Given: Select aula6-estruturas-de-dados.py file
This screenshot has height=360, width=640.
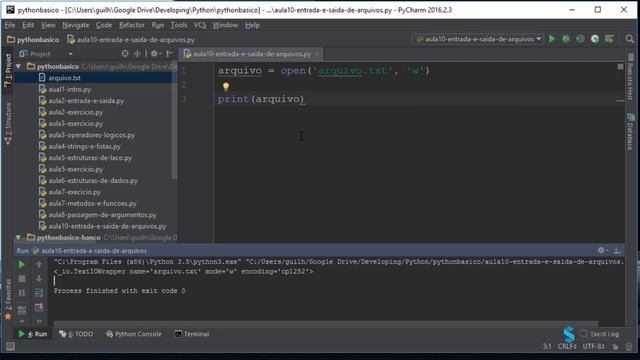Looking at the screenshot, I should click(x=93, y=180).
